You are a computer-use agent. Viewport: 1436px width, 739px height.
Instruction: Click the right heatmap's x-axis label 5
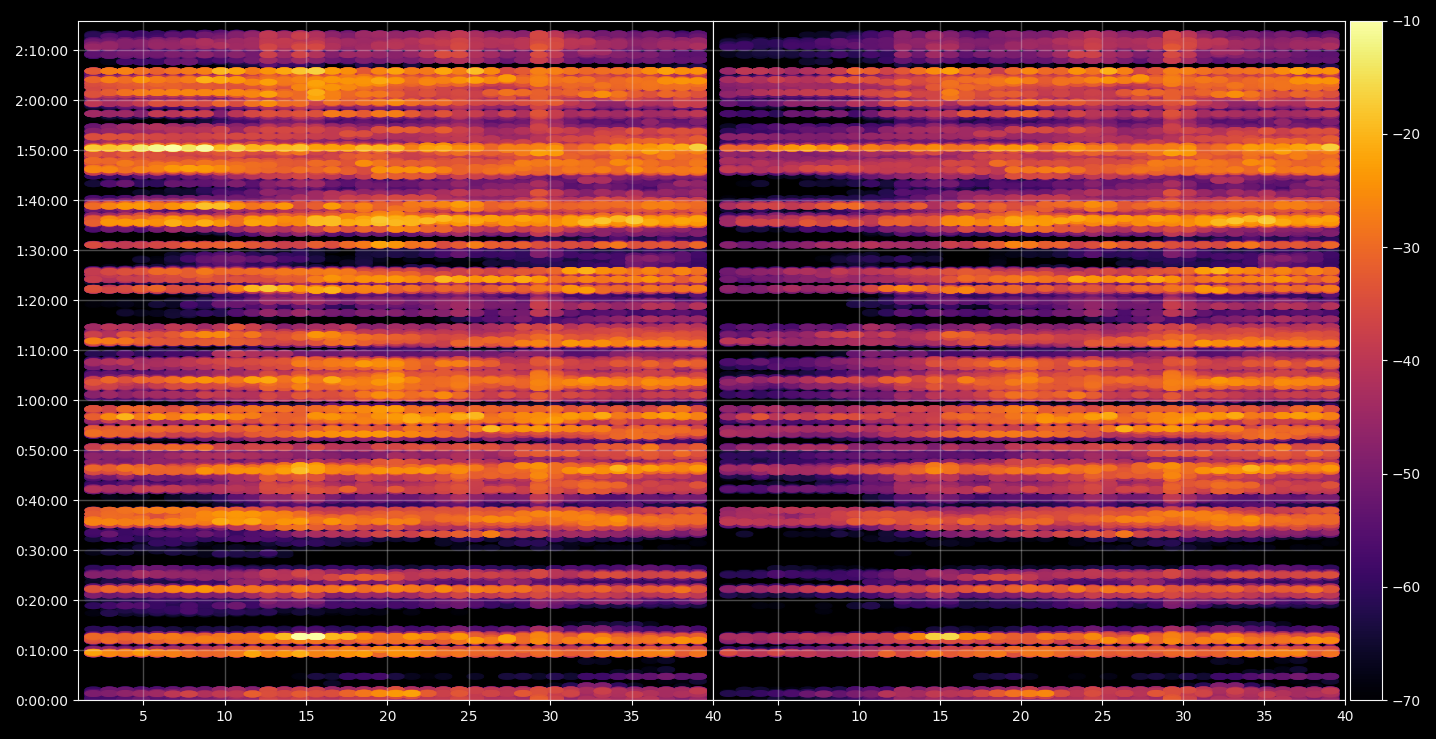[x=778, y=716]
